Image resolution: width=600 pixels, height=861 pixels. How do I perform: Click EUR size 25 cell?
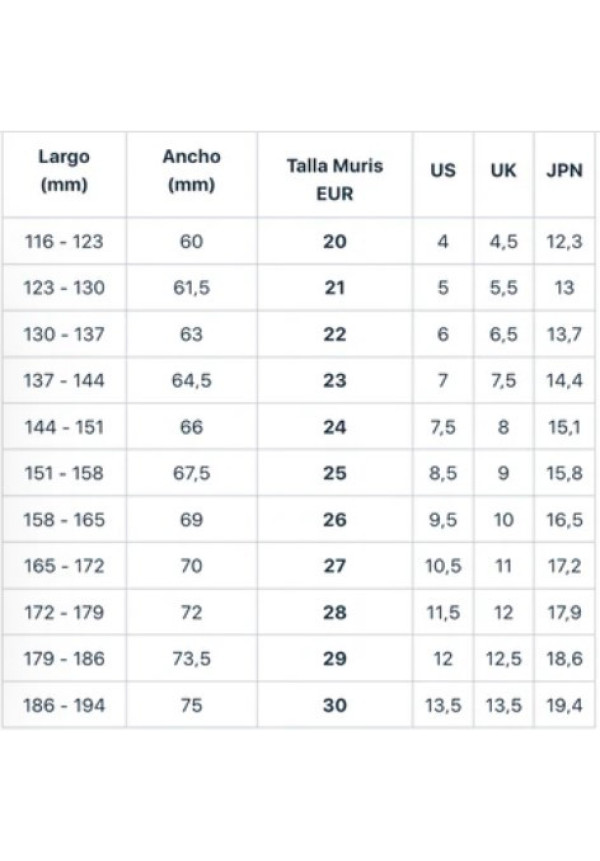pyautogui.click(x=335, y=474)
